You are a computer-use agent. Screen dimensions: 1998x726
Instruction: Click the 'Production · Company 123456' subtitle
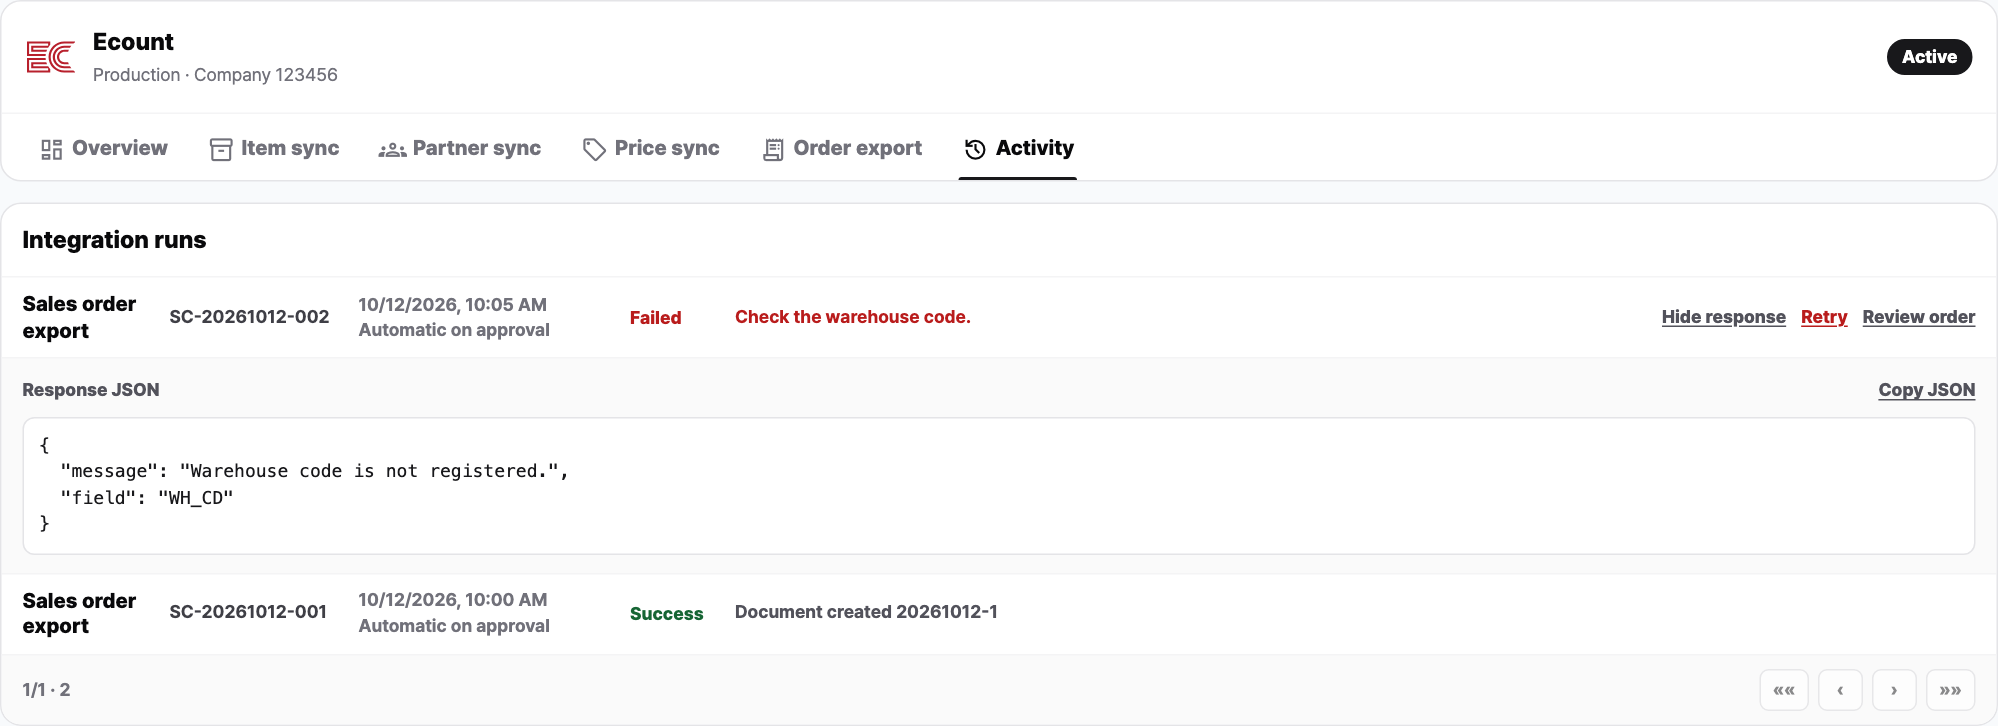tap(215, 75)
